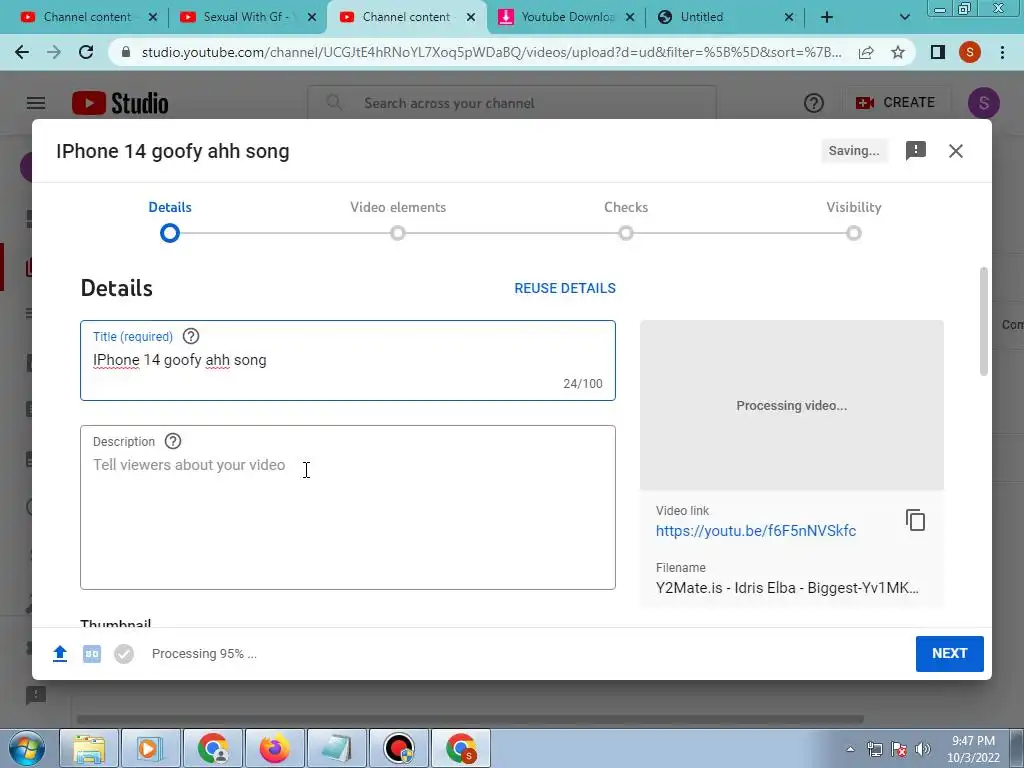This screenshot has height=768, width=1024.
Task: Bookmark this page with star icon
Action: 898,52
